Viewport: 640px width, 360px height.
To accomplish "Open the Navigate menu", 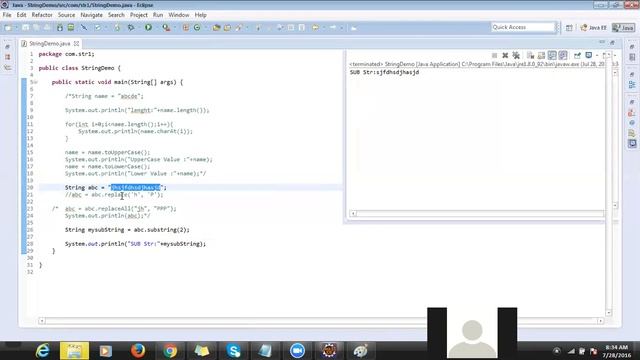I will coord(91,15).
